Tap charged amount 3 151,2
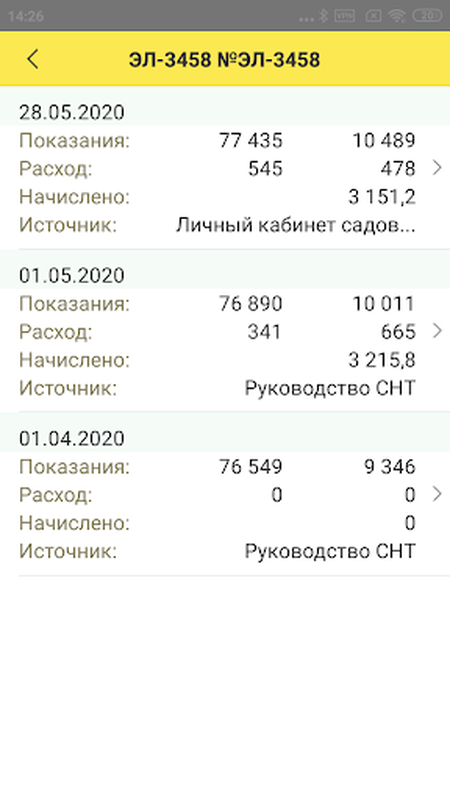450x800 pixels. pos(382,197)
